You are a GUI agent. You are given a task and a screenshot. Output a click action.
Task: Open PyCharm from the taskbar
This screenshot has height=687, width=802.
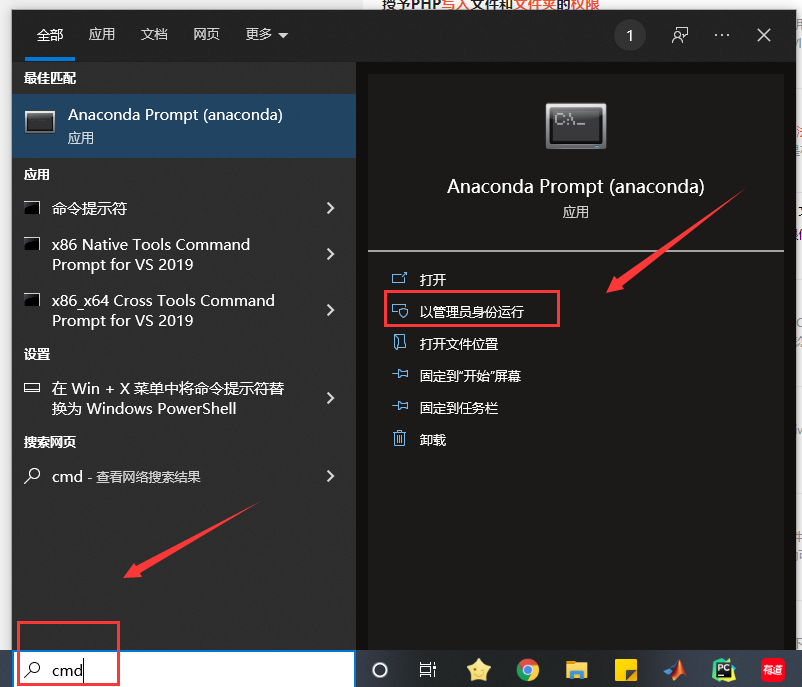(x=724, y=670)
